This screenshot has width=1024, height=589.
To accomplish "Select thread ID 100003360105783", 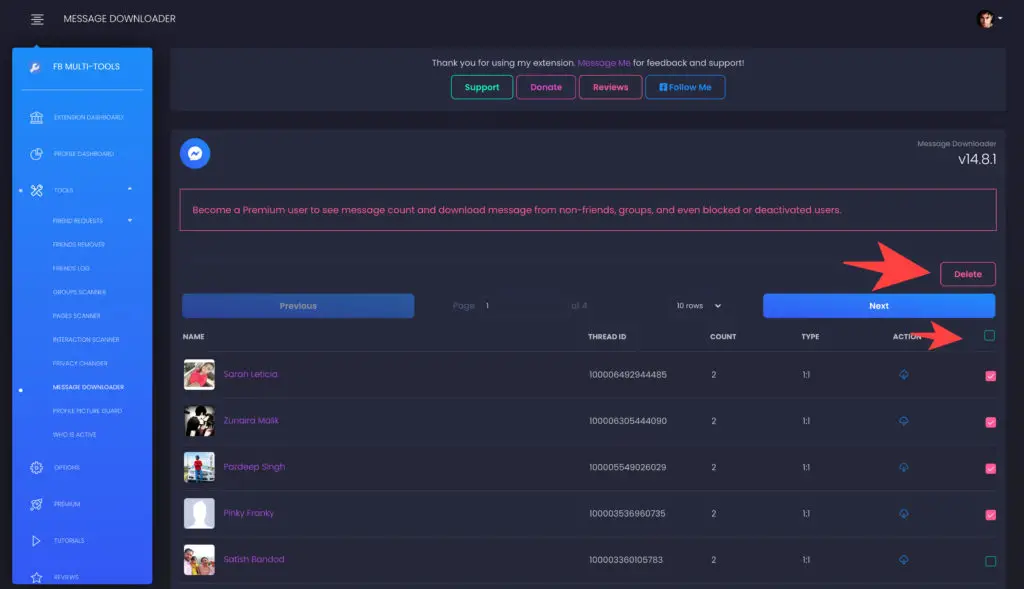I will (x=626, y=560).
